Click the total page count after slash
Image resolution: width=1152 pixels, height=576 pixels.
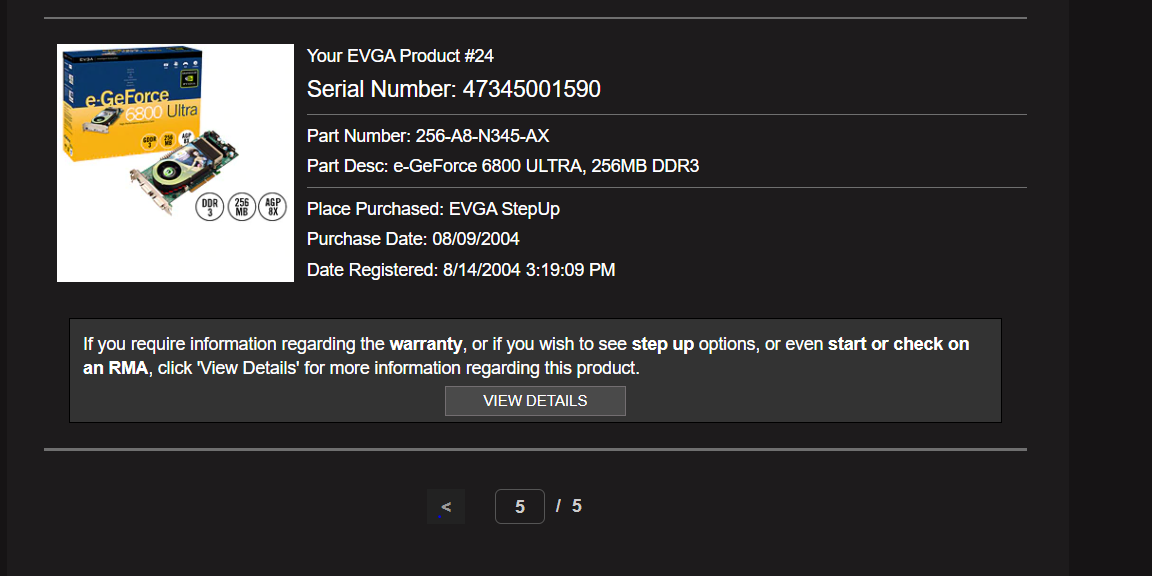(577, 506)
